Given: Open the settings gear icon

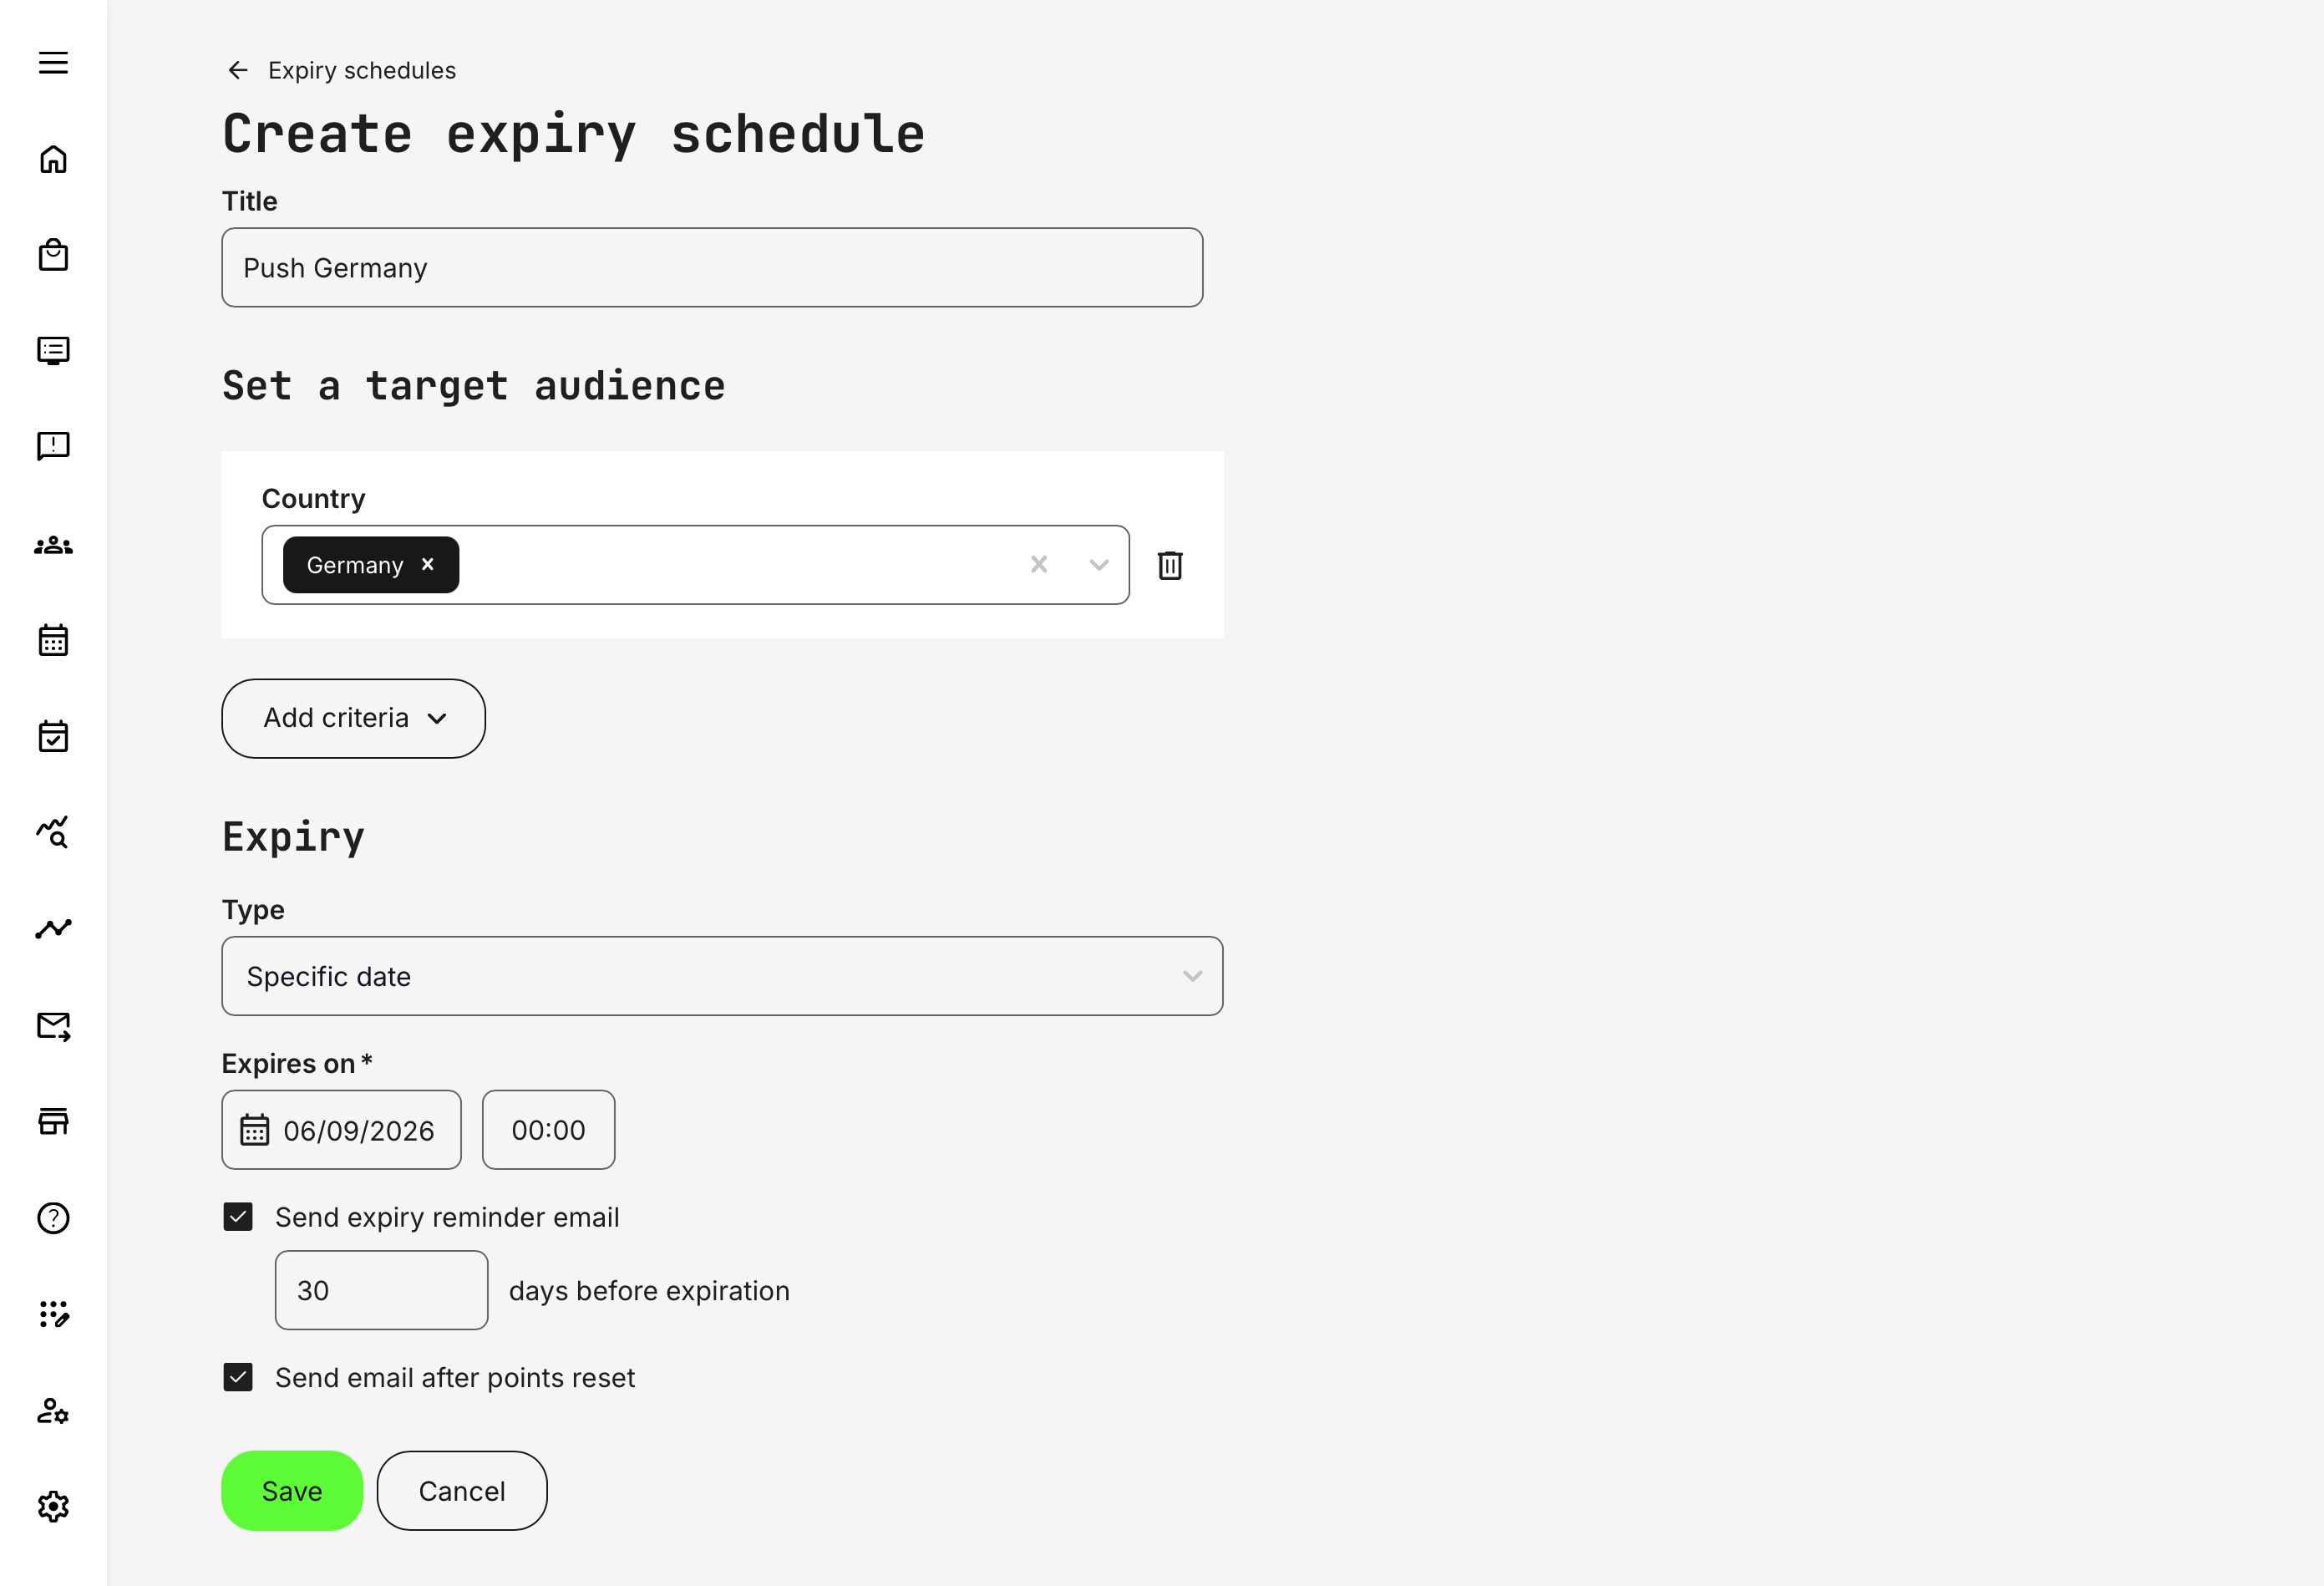Looking at the screenshot, I should [53, 1506].
